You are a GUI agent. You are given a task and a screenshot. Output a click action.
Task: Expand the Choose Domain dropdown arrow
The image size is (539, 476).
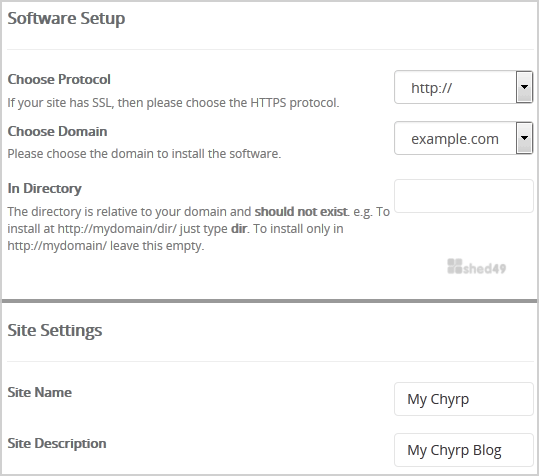pyautogui.click(x=524, y=138)
